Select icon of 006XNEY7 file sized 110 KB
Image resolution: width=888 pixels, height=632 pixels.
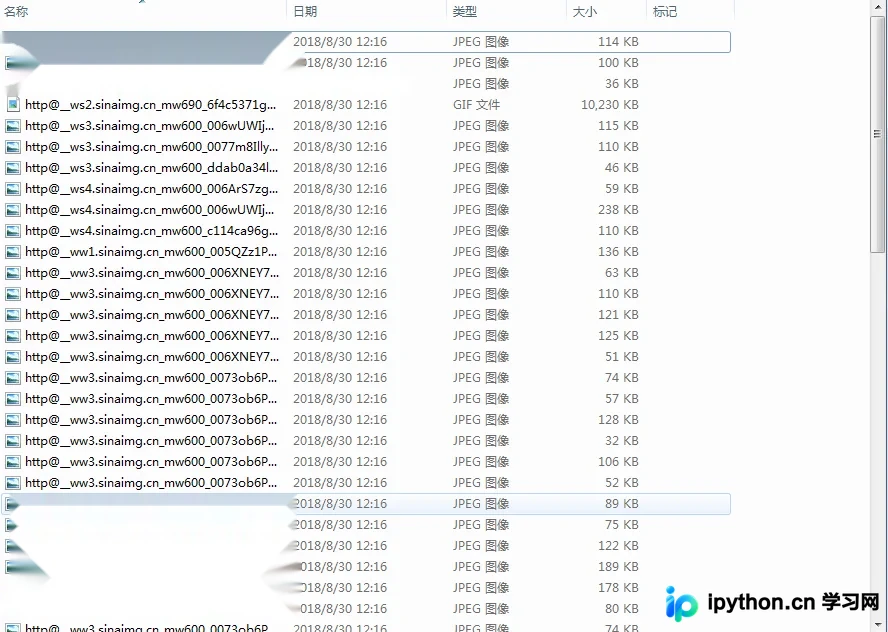click(13, 294)
